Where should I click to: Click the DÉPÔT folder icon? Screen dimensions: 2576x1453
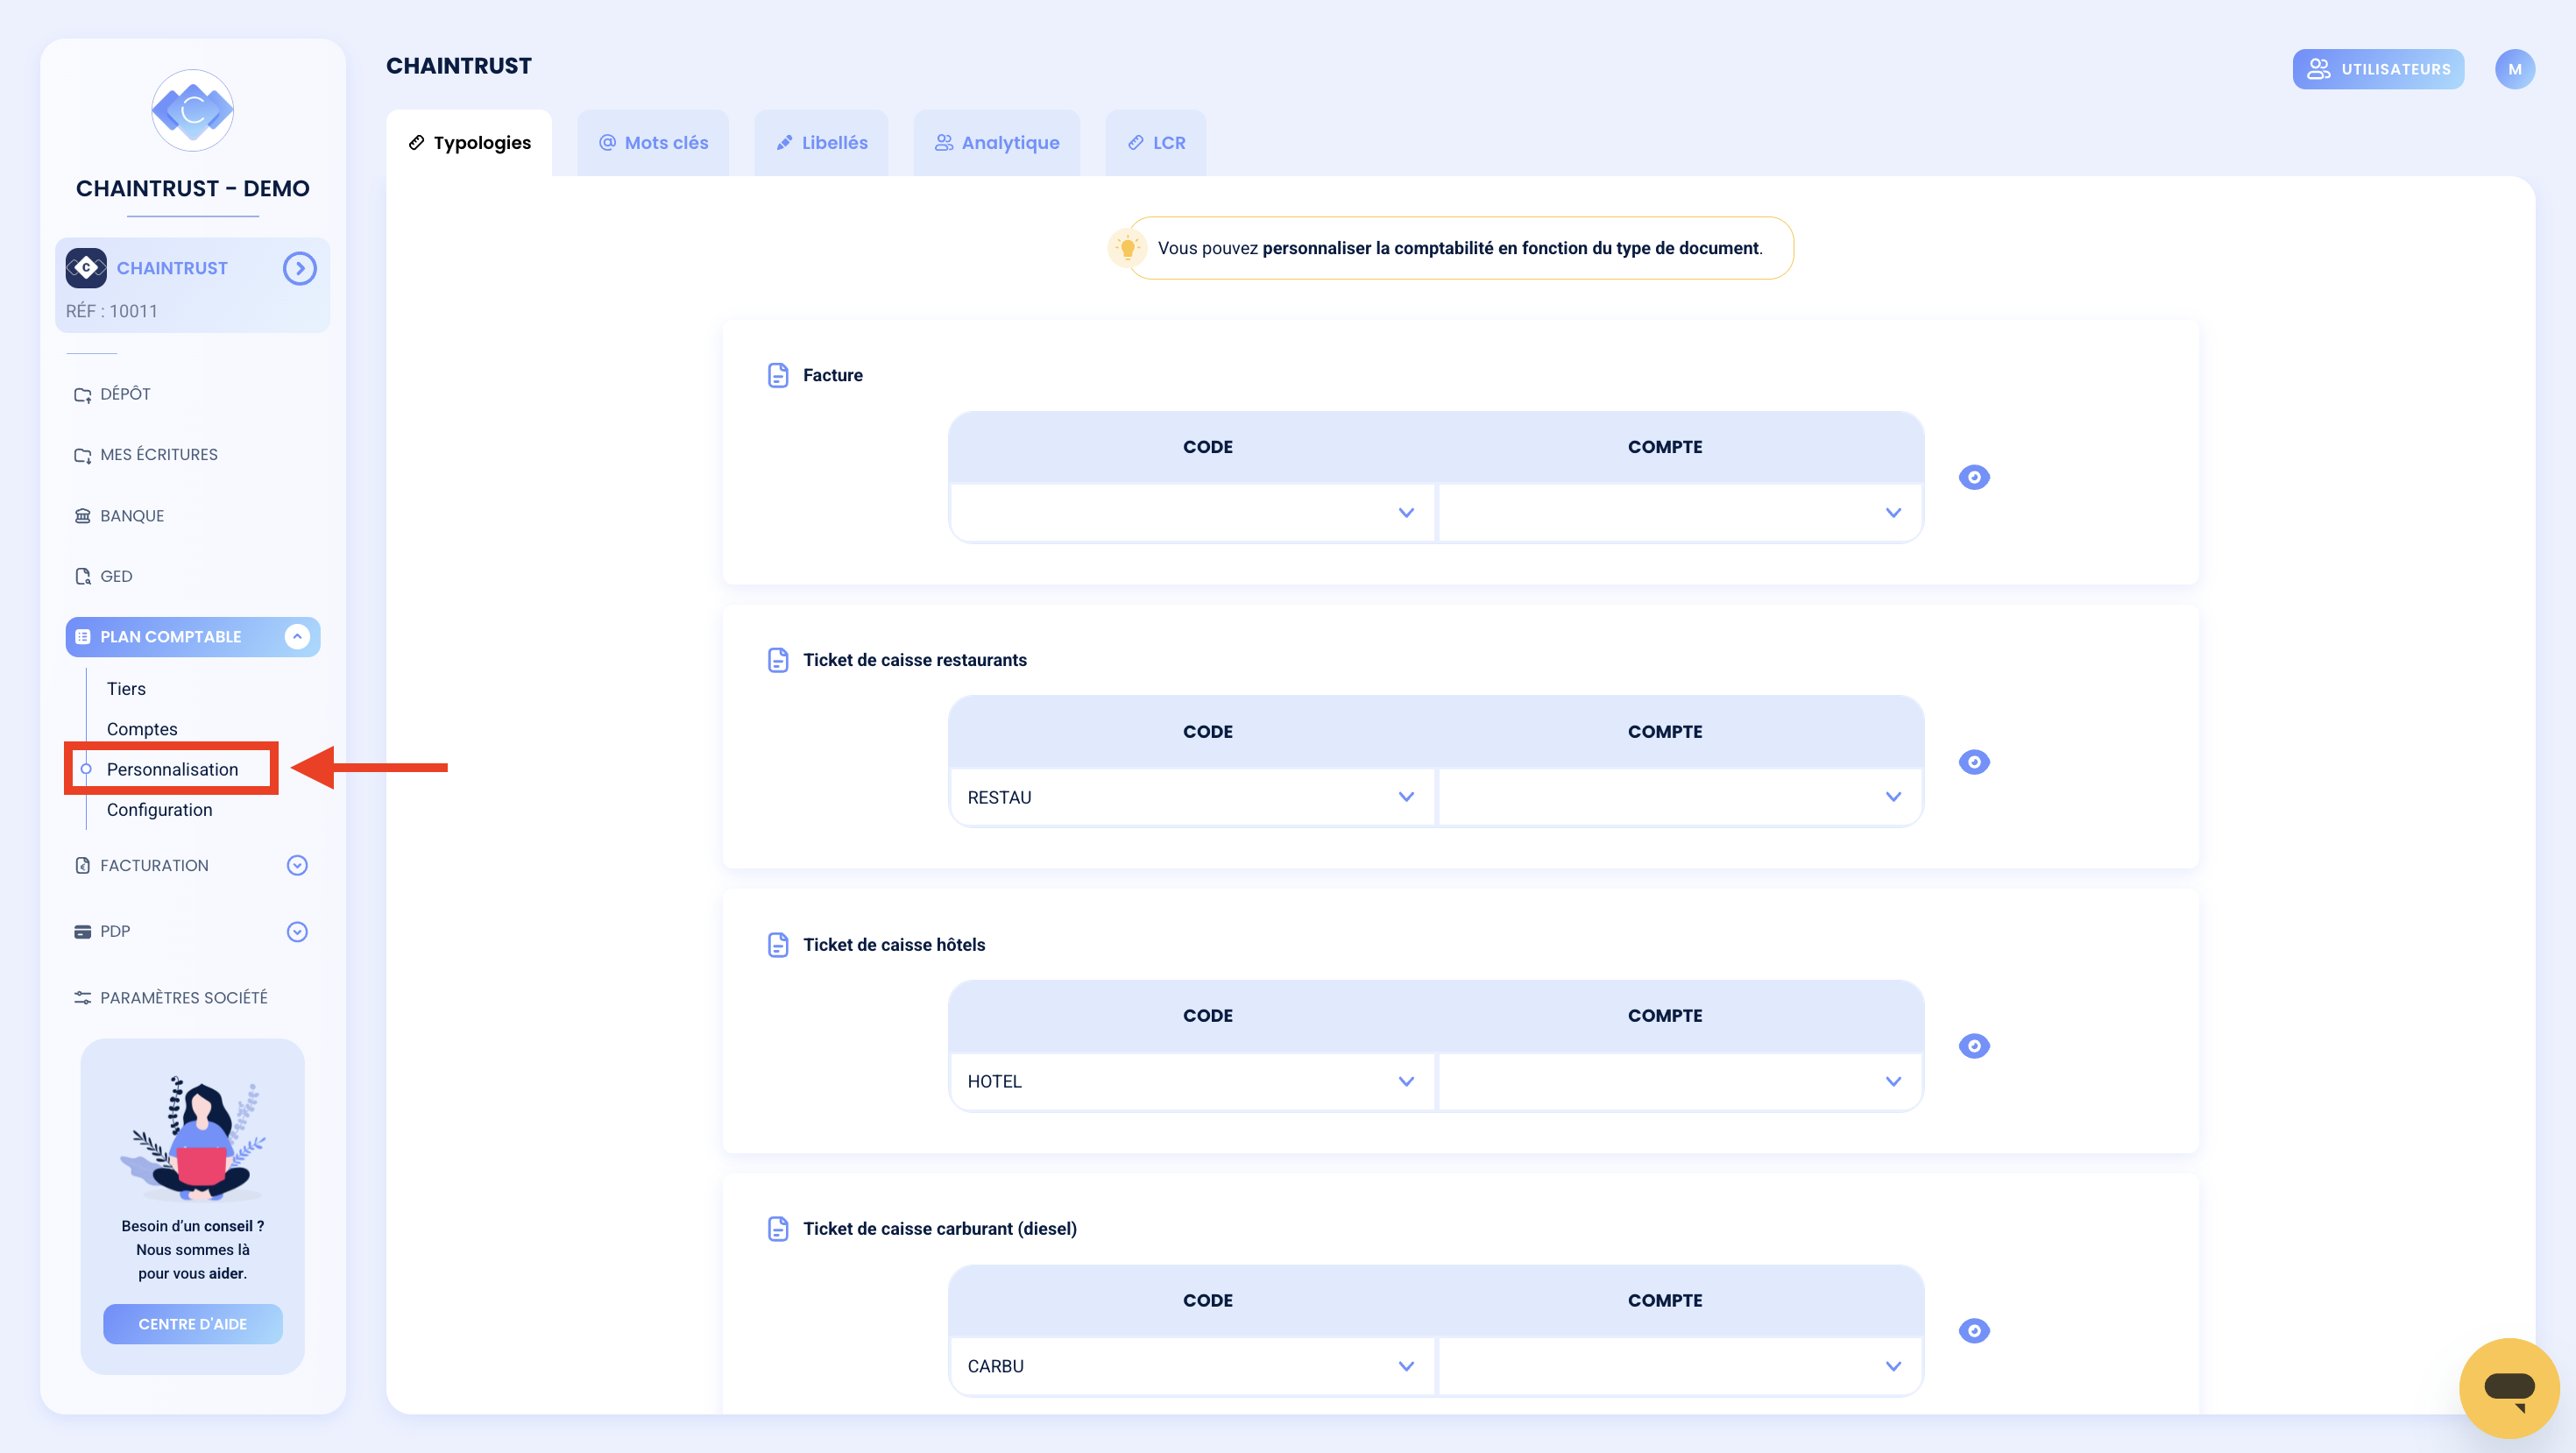(82, 395)
